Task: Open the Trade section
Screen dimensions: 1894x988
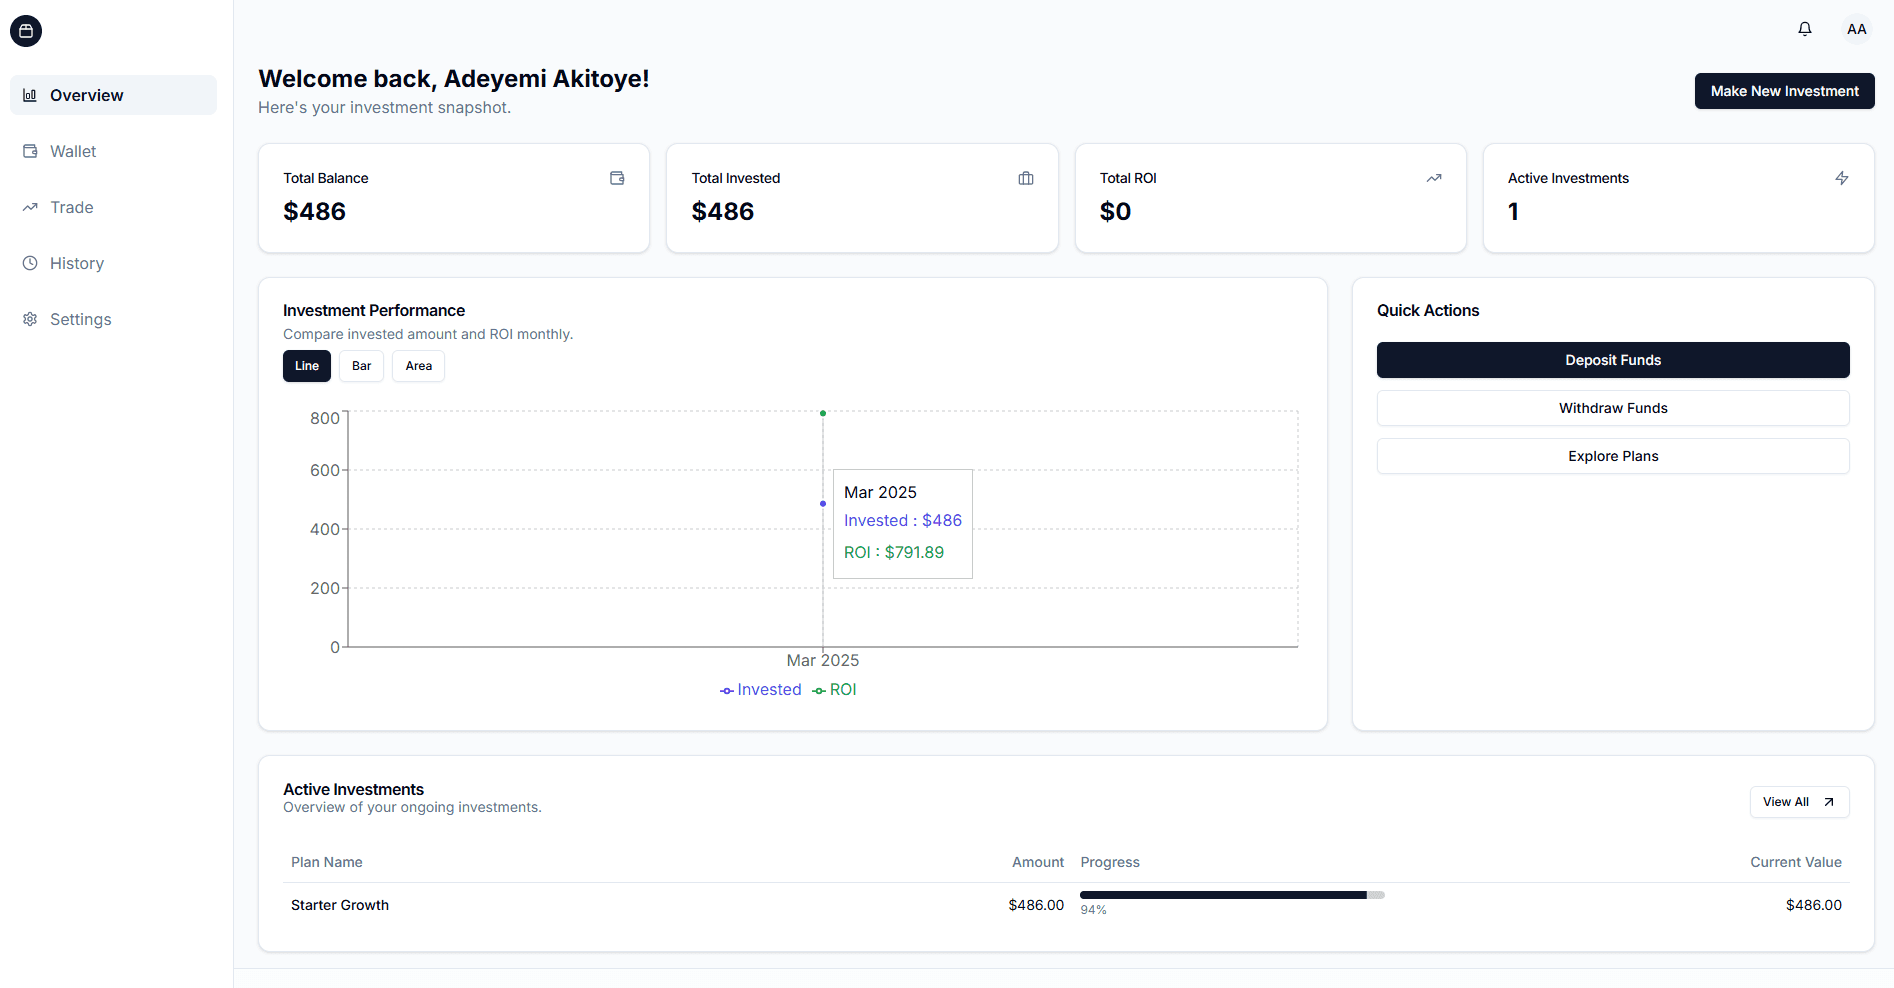Action: pyautogui.click(x=113, y=207)
